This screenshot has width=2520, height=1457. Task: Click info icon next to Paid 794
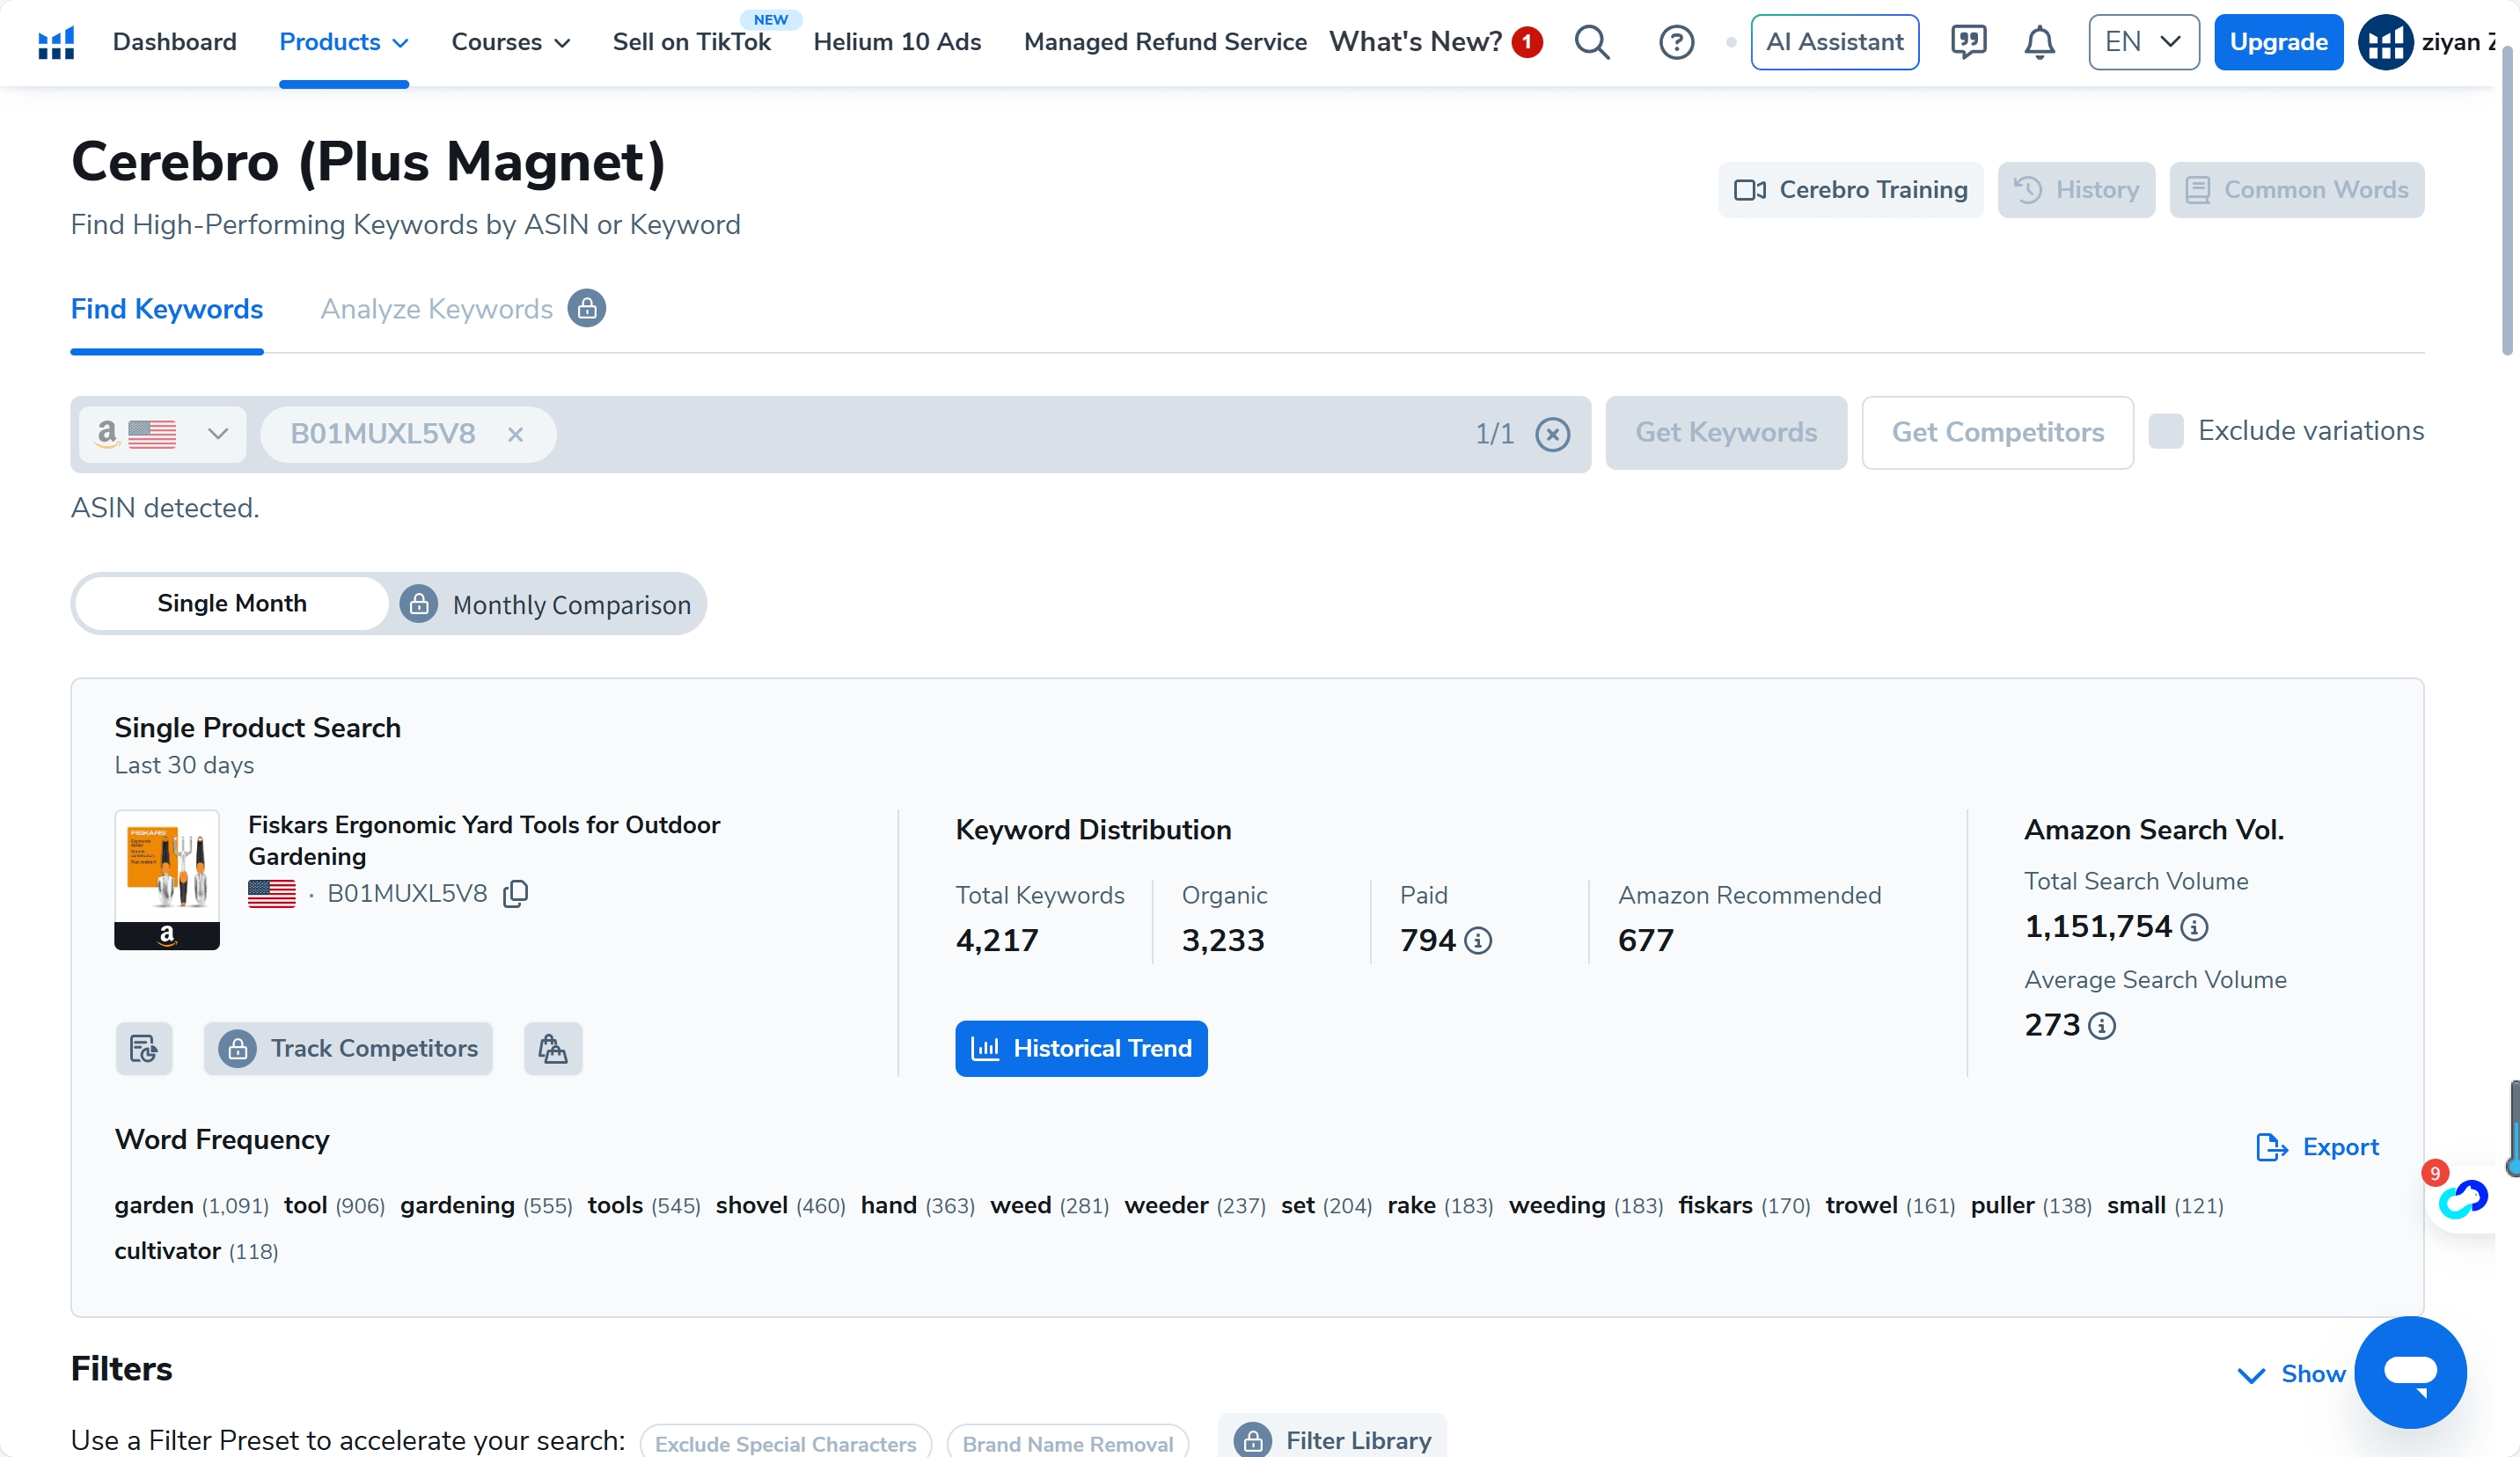tap(1478, 940)
